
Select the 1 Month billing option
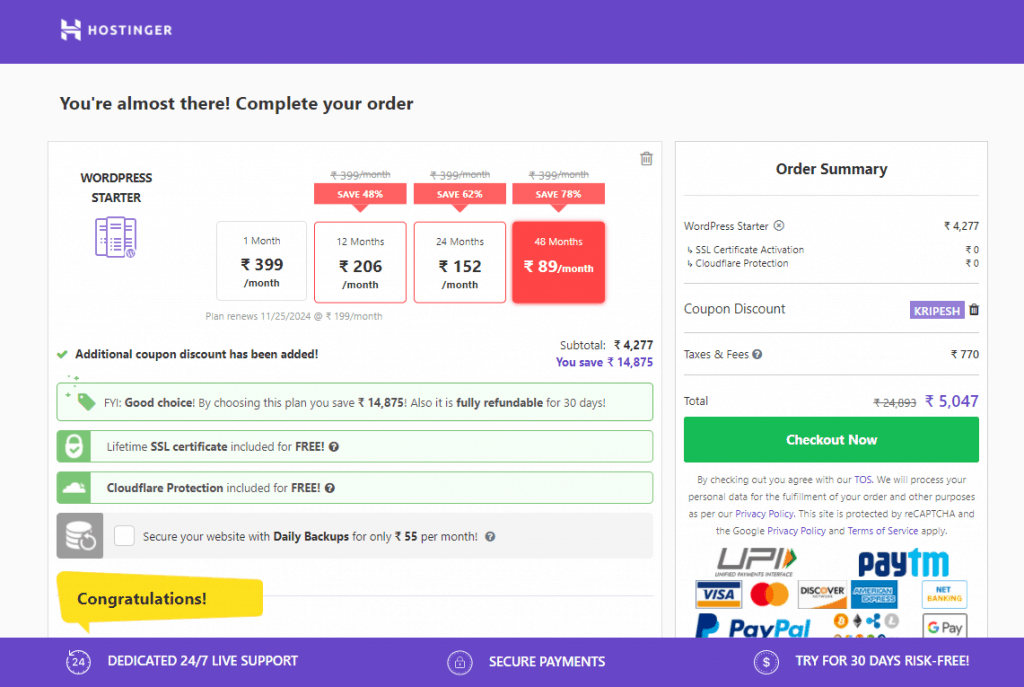tap(261, 262)
